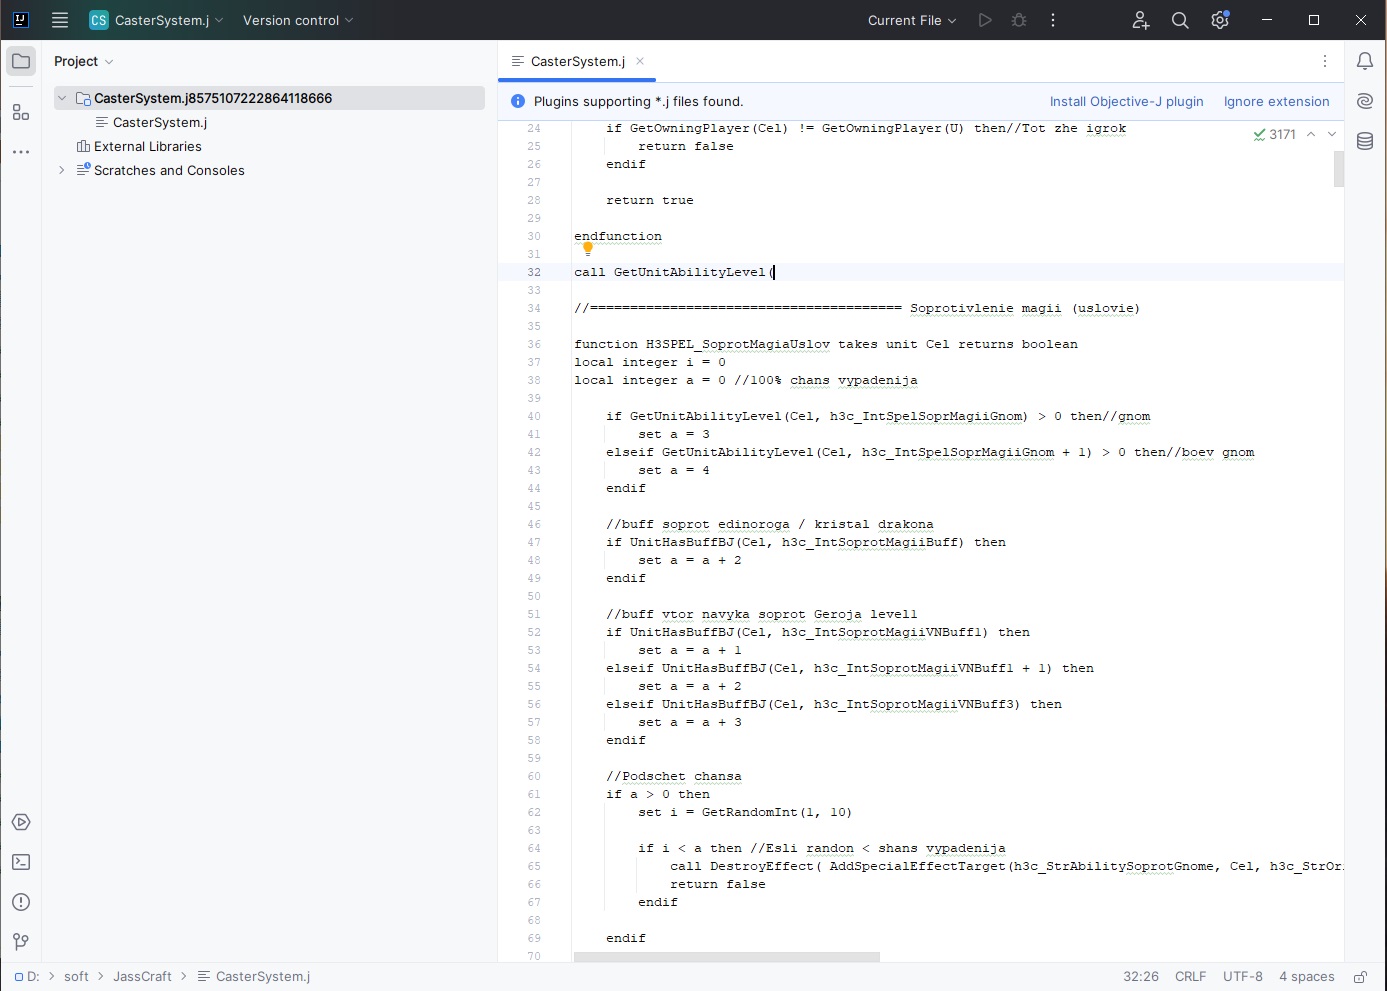The image size is (1387, 991).
Task: Toggle the read-only file lock icon
Action: click(x=1360, y=977)
